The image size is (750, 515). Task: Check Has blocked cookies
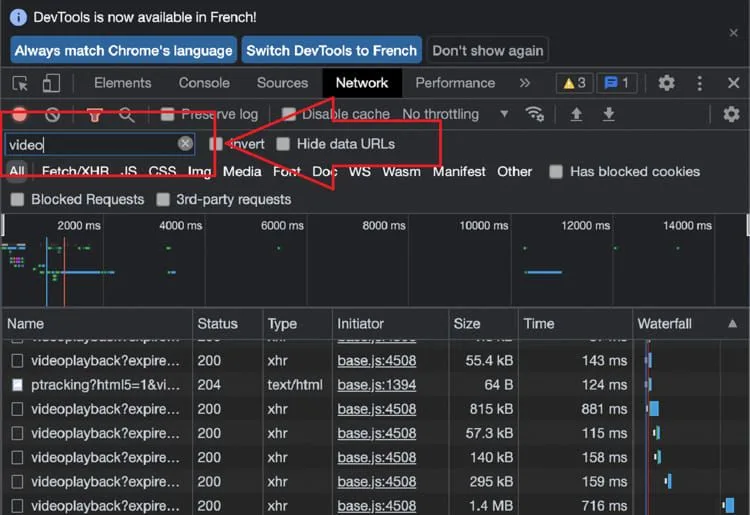click(x=556, y=172)
